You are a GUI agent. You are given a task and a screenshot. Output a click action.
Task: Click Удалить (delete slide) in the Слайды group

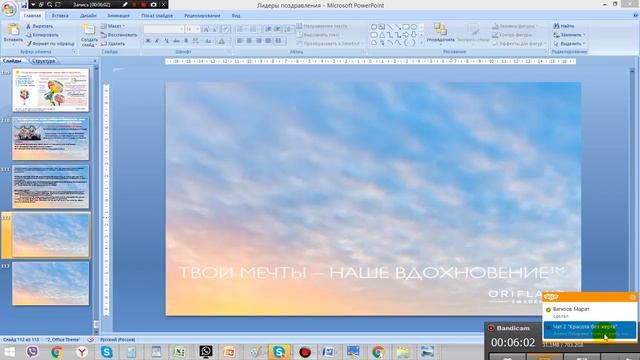pos(113,43)
